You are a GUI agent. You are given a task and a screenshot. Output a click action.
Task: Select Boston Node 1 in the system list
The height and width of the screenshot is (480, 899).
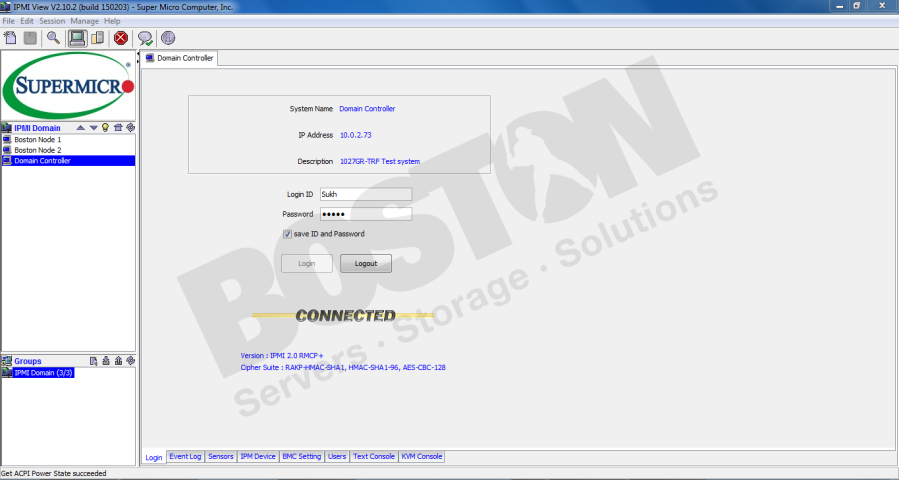[x=69, y=139]
